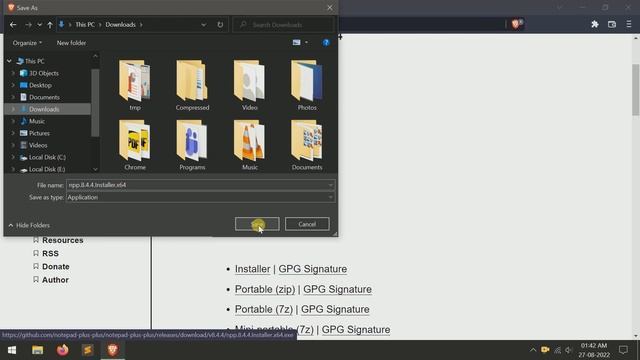Select the Video folder
The image size is (640, 360).
click(x=249, y=85)
